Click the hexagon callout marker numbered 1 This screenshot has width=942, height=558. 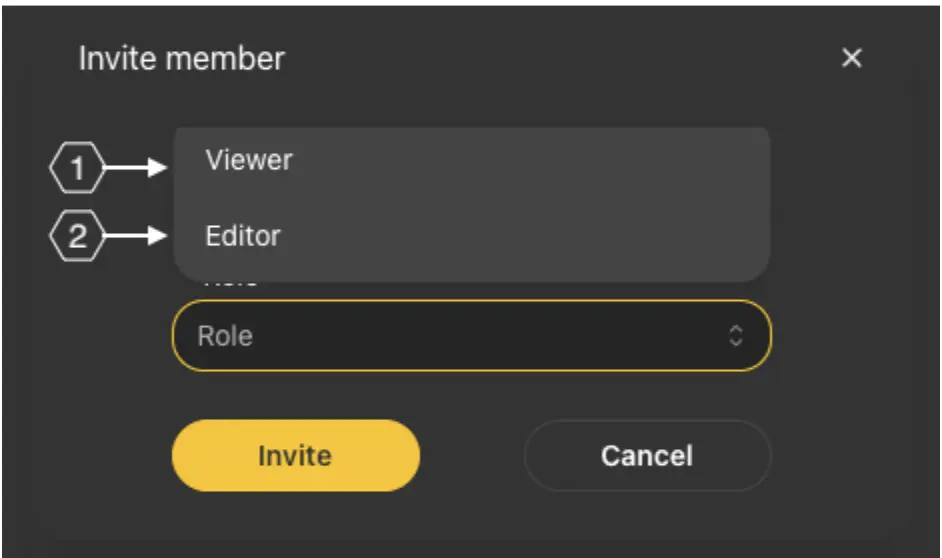(77, 169)
